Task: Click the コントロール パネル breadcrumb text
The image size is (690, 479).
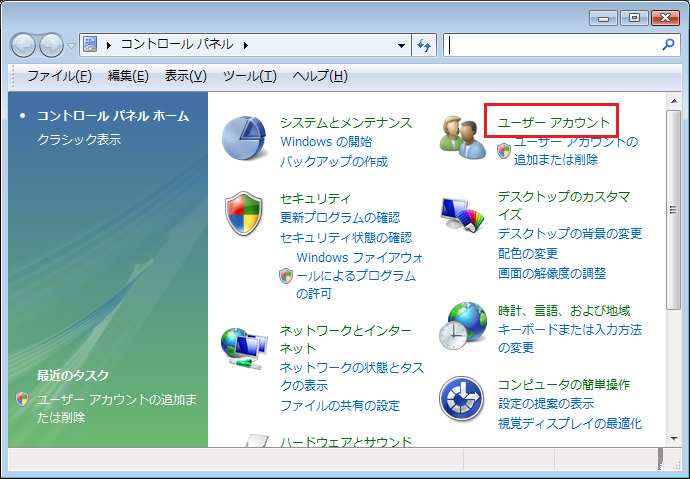Action: [x=177, y=44]
